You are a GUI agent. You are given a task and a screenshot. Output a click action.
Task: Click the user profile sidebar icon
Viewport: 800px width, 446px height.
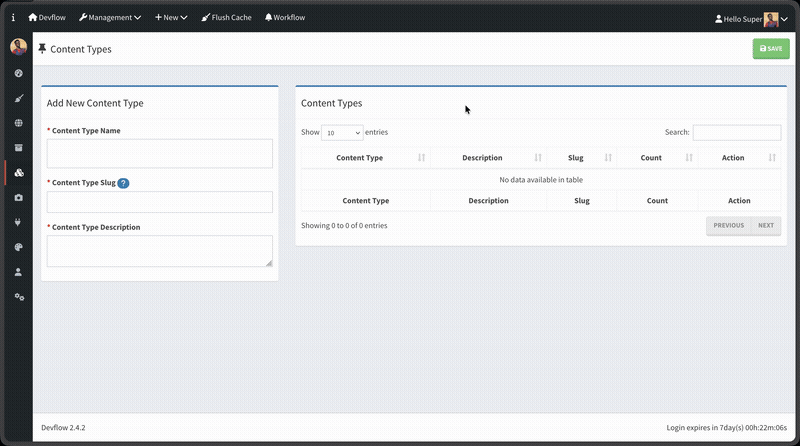18,272
